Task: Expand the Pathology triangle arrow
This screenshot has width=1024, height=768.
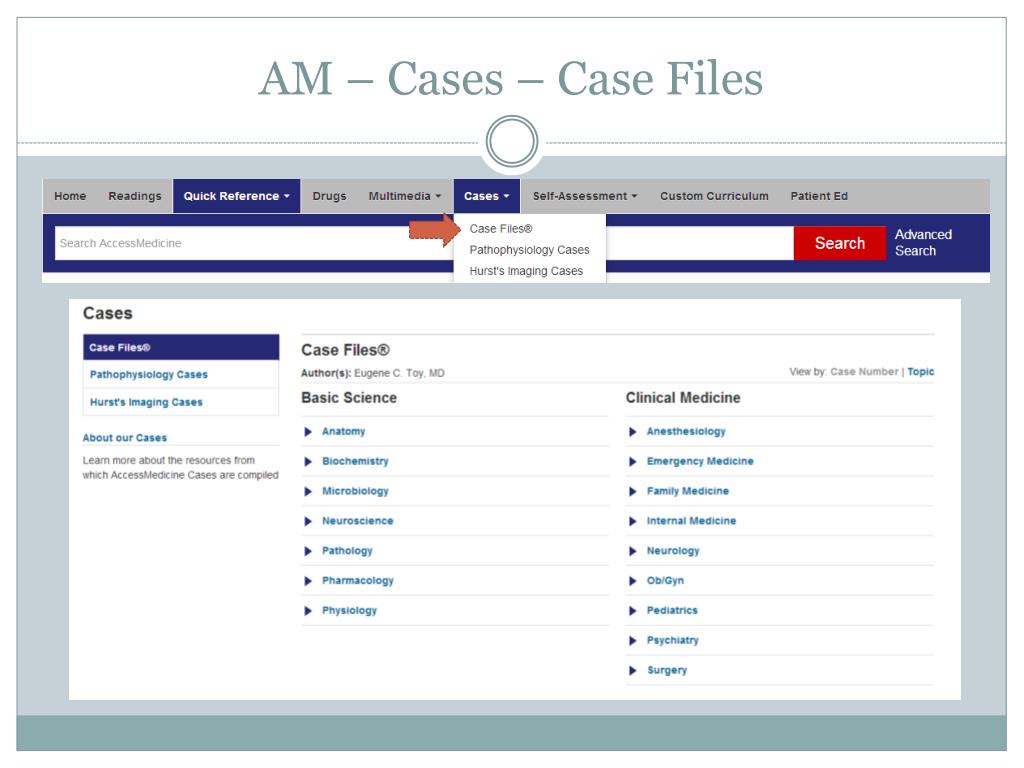Action: (308, 551)
